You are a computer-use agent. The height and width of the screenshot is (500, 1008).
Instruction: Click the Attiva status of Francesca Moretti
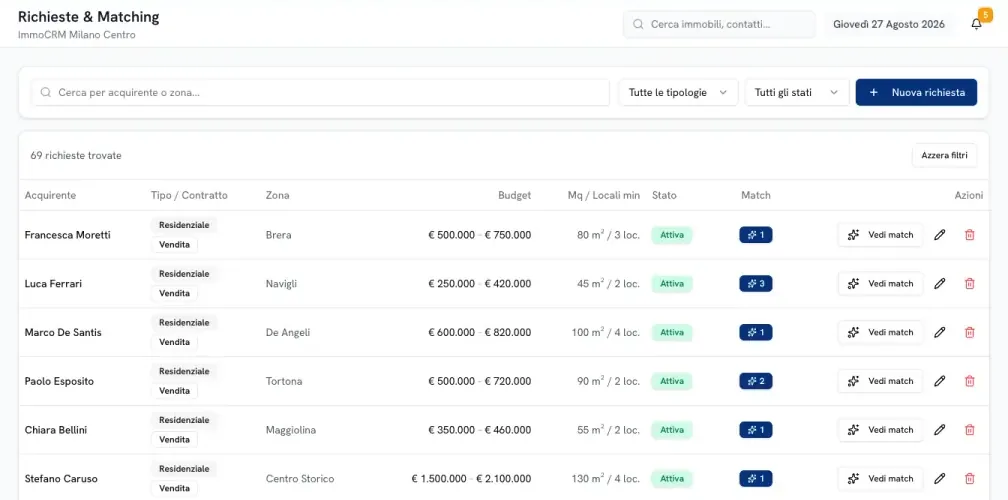tap(672, 235)
